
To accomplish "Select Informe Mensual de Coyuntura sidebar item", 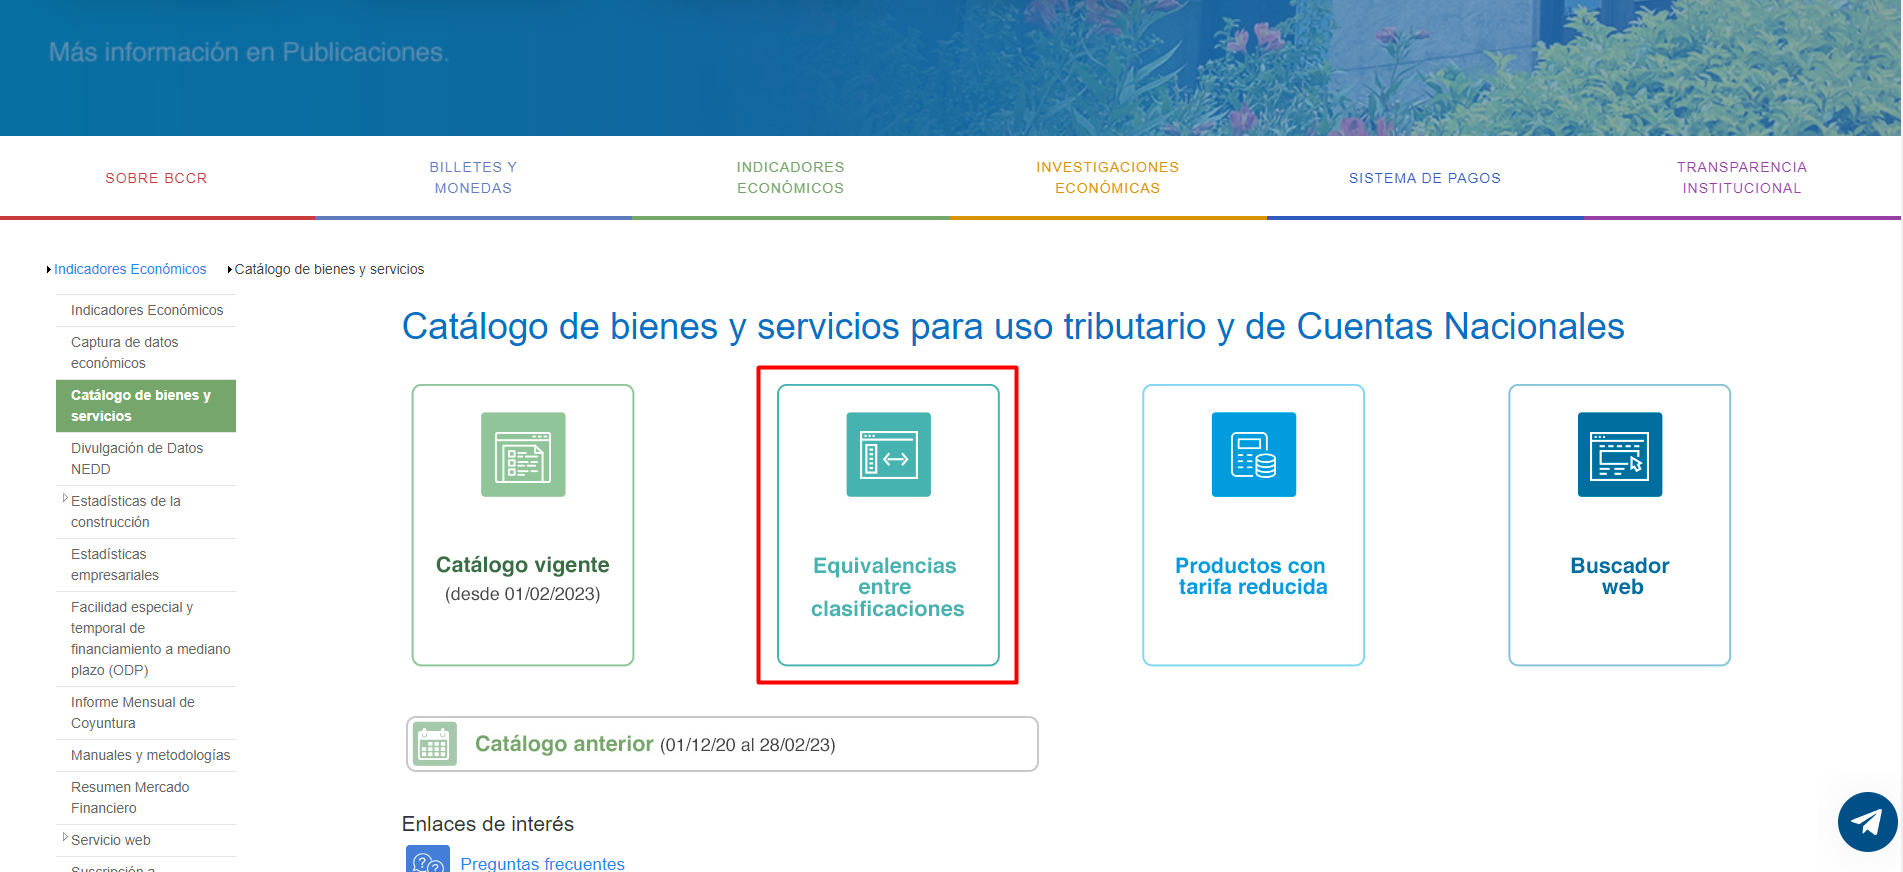I will click(x=133, y=713).
